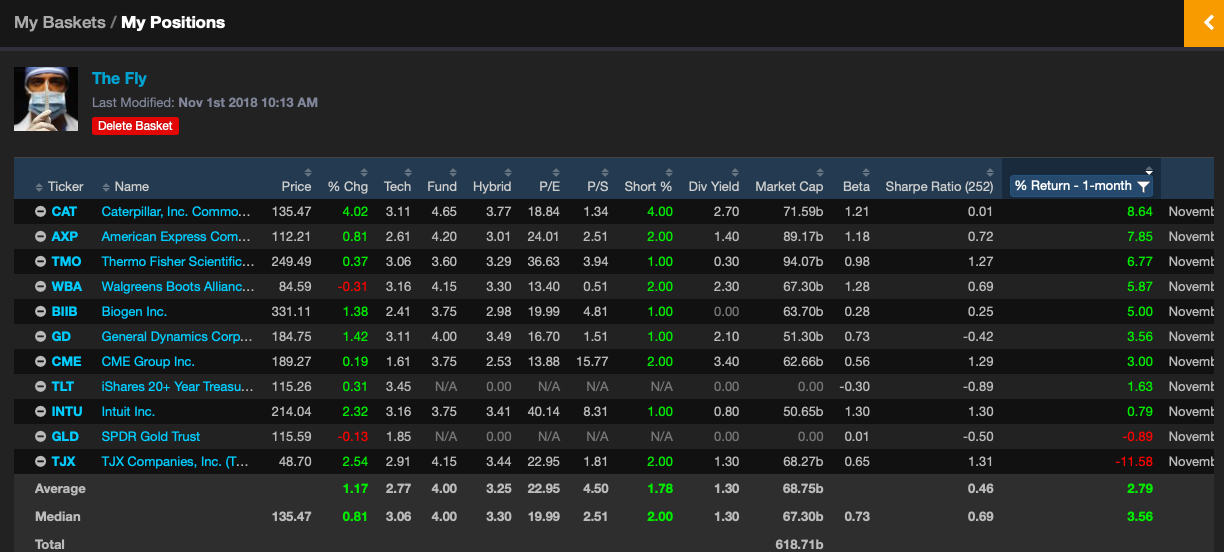Open SPDR Gold Trust name link
Viewport: 1224px width, 552px height.
tap(151, 437)
